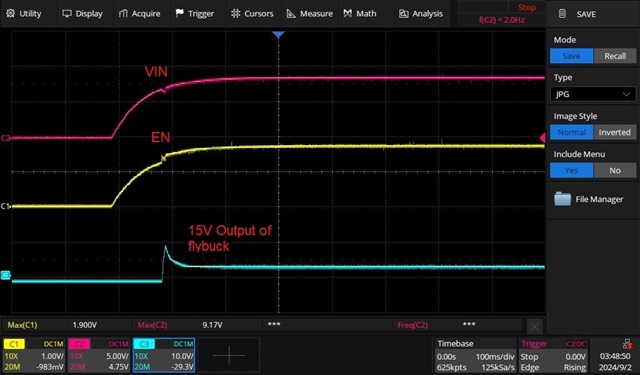Click the Stop run status indicator
The image size is (640, 375).
click(x=527, y=7)
